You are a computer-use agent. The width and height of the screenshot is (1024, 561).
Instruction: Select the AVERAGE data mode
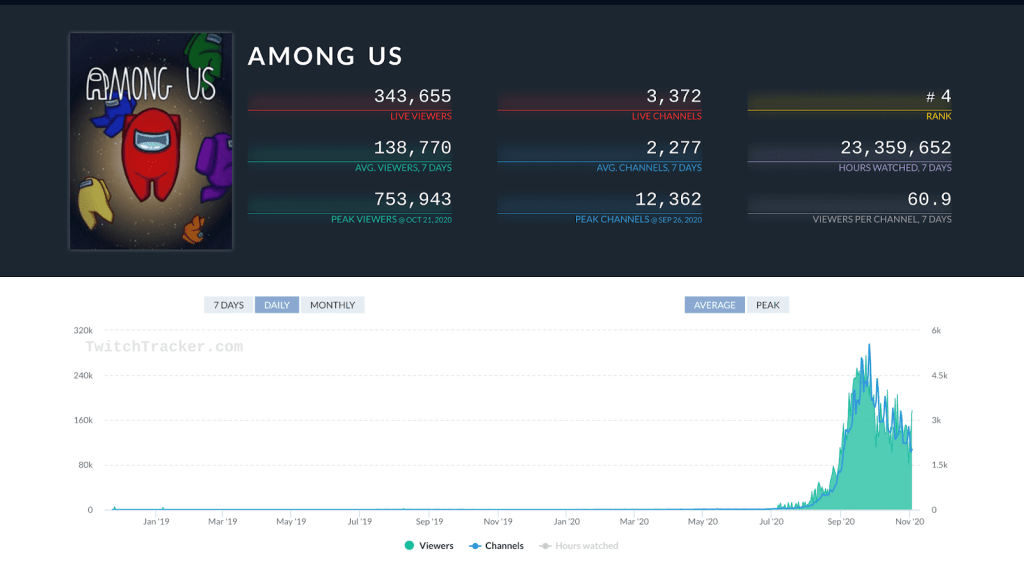[x=714, y=305]
